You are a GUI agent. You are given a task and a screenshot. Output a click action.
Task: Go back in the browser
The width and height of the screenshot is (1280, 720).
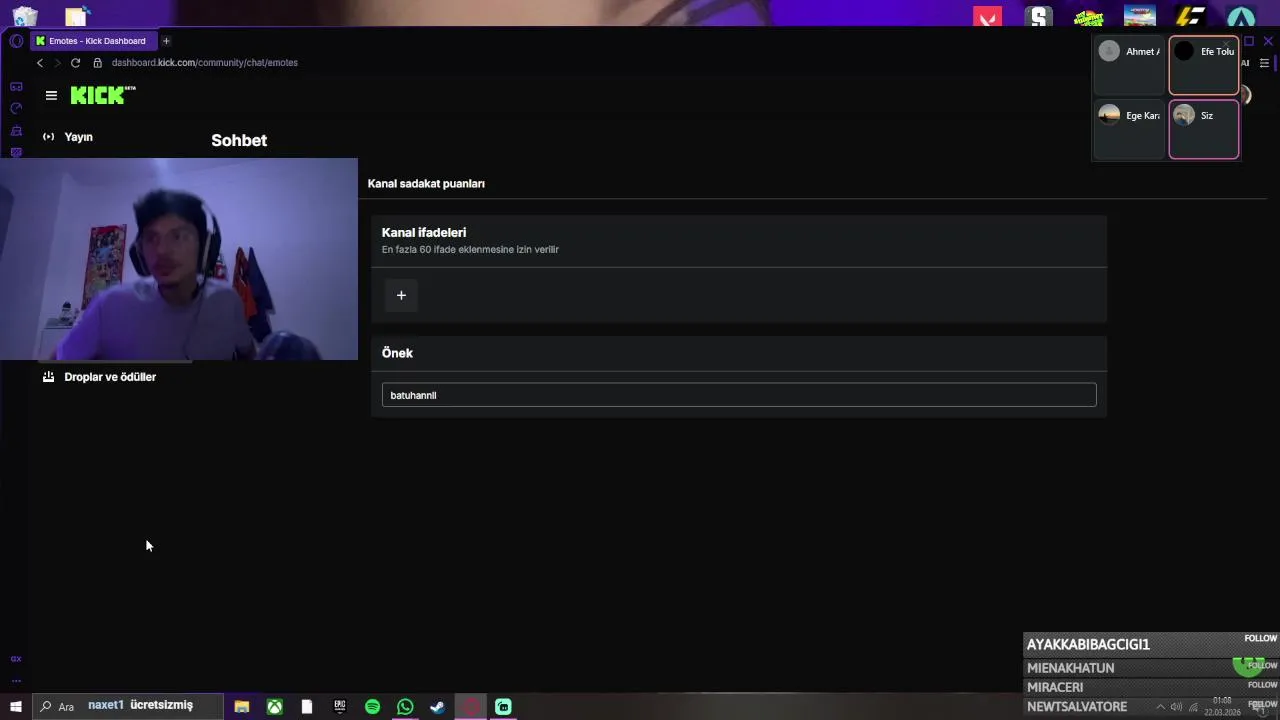coord(40,63)
